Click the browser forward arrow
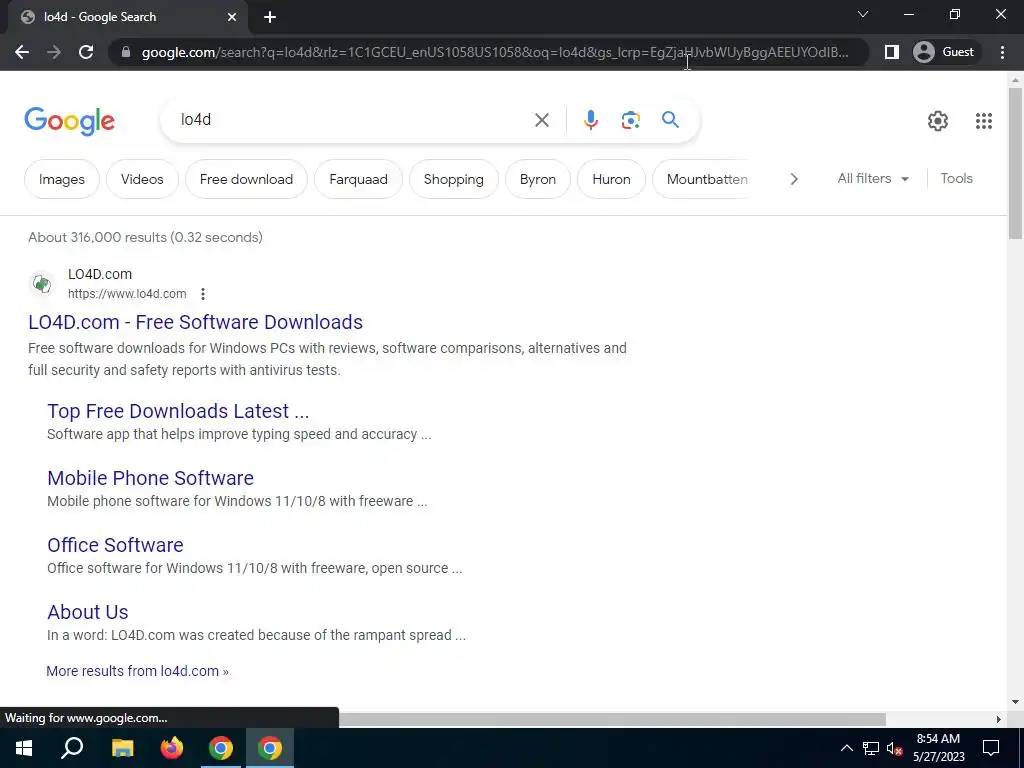Viewport: 1024px width, 768px height. tap(54, 52)
